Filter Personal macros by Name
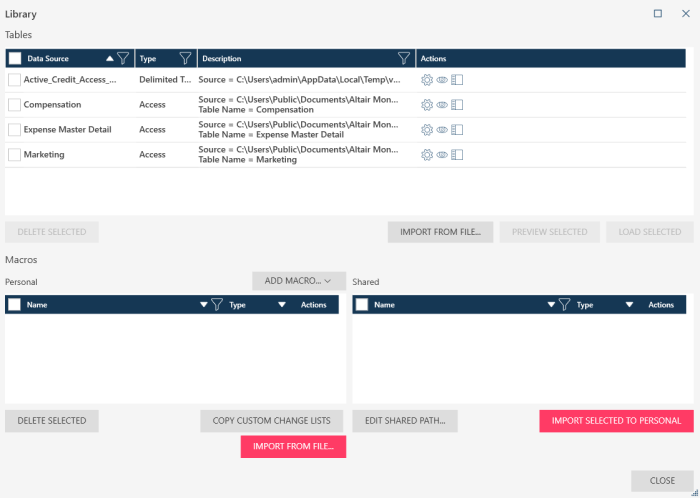The height and width of the screenshot is (498, 700). pos(217,305)
